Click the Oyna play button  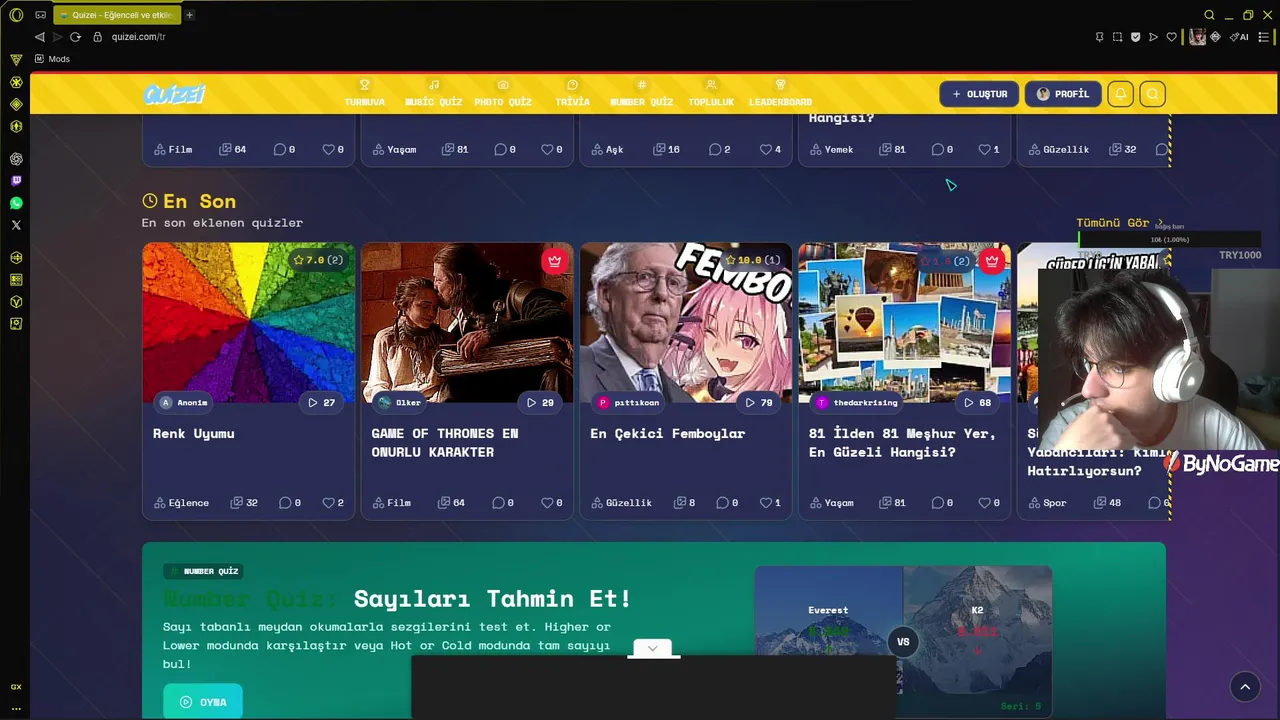click(202, 702)
